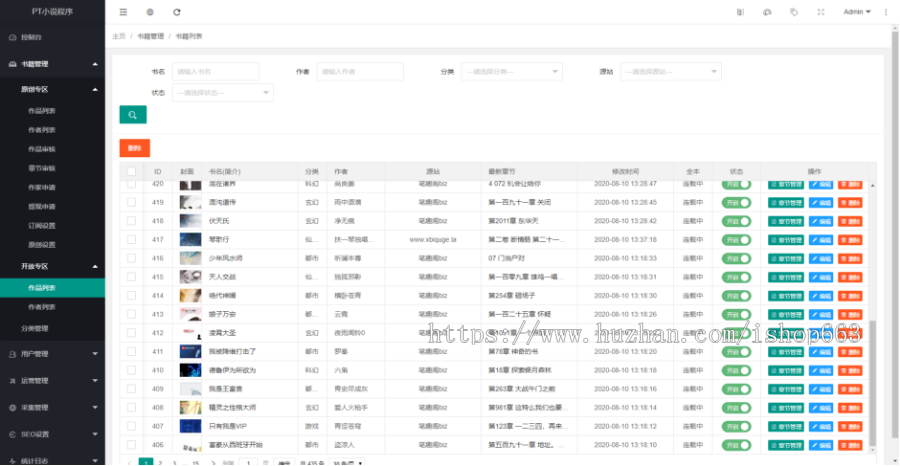Click 章节管理 button for book ID 411
Screen dimensions: 900x466
click(786, 352)
